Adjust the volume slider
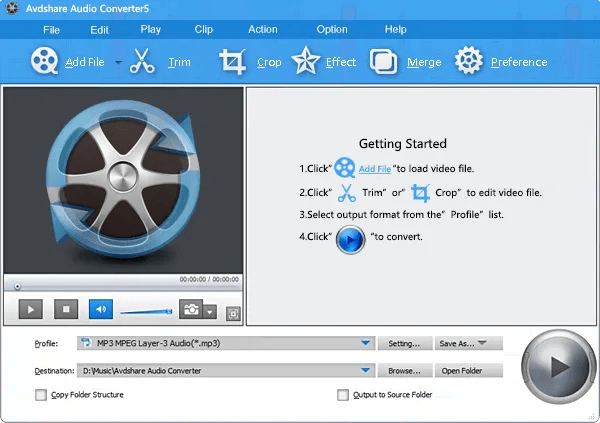The image size is (600, 423). coord(146,312)
